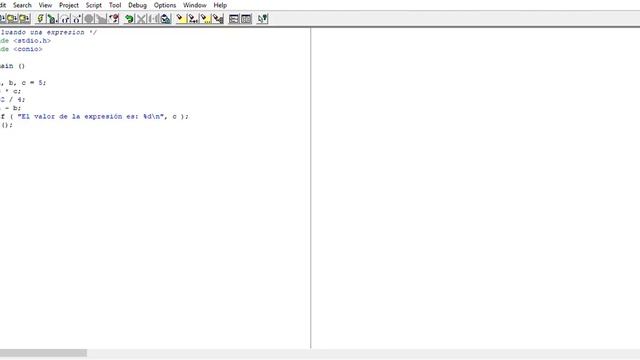Open the Options menu
The image size is (640, 360).
tap(164, 5)
